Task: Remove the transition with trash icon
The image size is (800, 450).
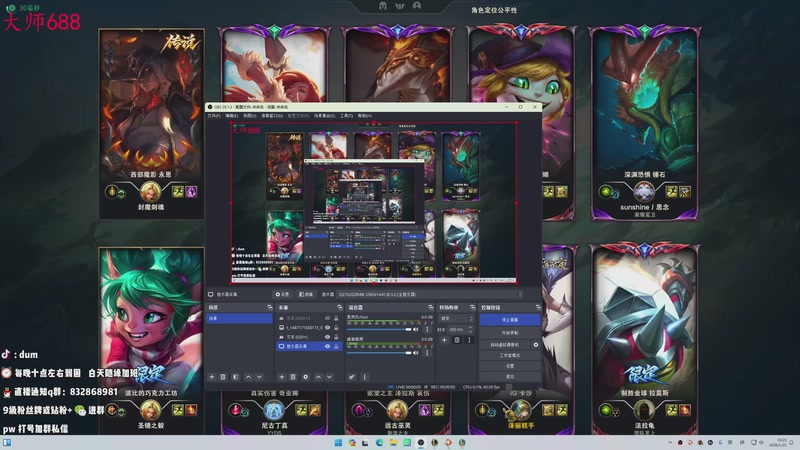Action: [x=456, y=341]
